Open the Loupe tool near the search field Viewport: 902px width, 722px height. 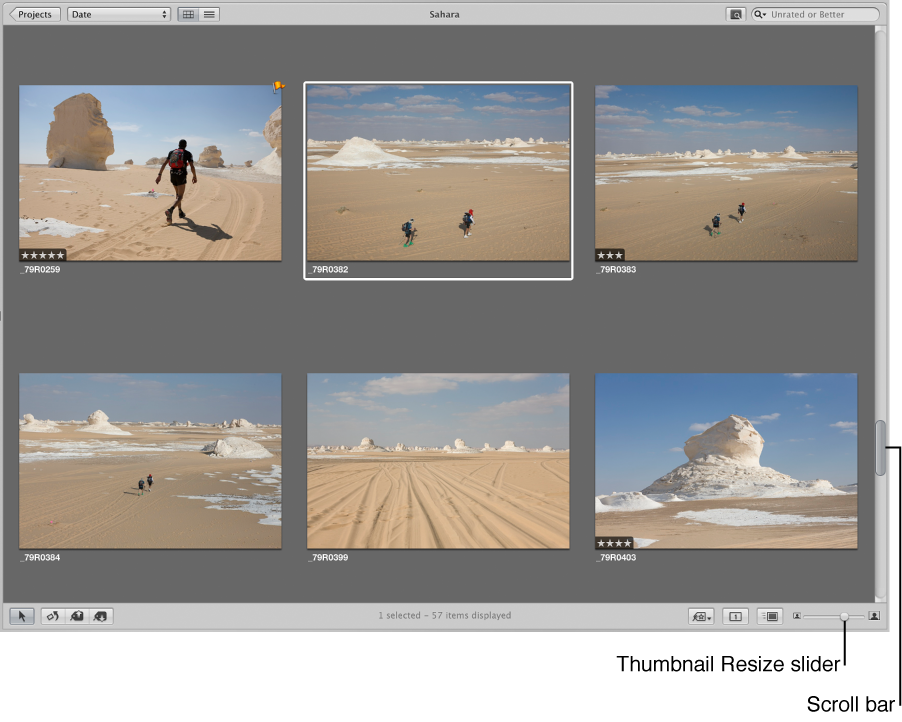[737, 14]
